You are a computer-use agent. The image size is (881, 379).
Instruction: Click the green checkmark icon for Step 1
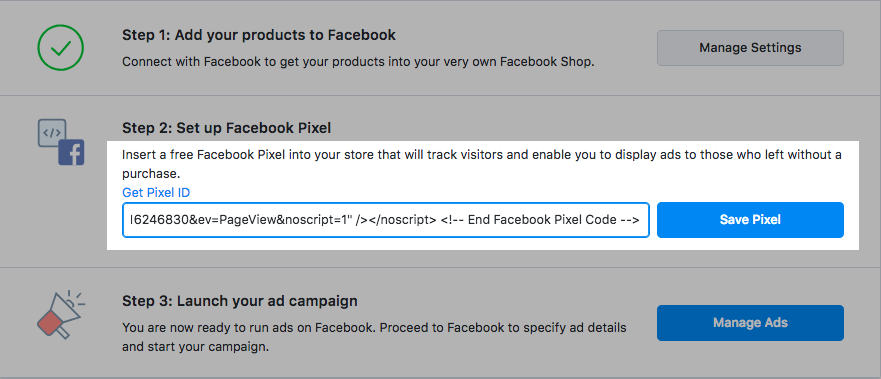(60, 48)
